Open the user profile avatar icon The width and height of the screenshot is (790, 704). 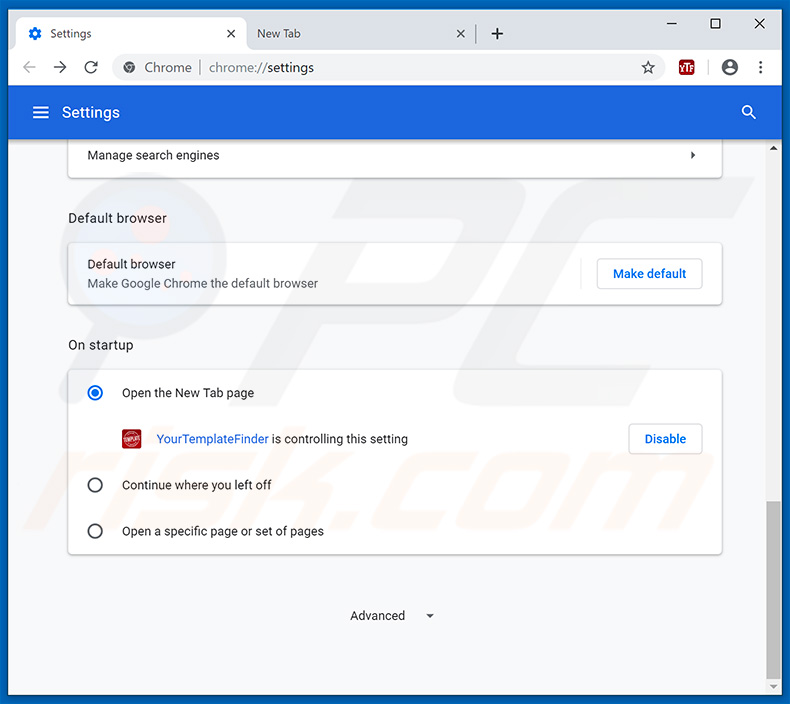(730, 67)
